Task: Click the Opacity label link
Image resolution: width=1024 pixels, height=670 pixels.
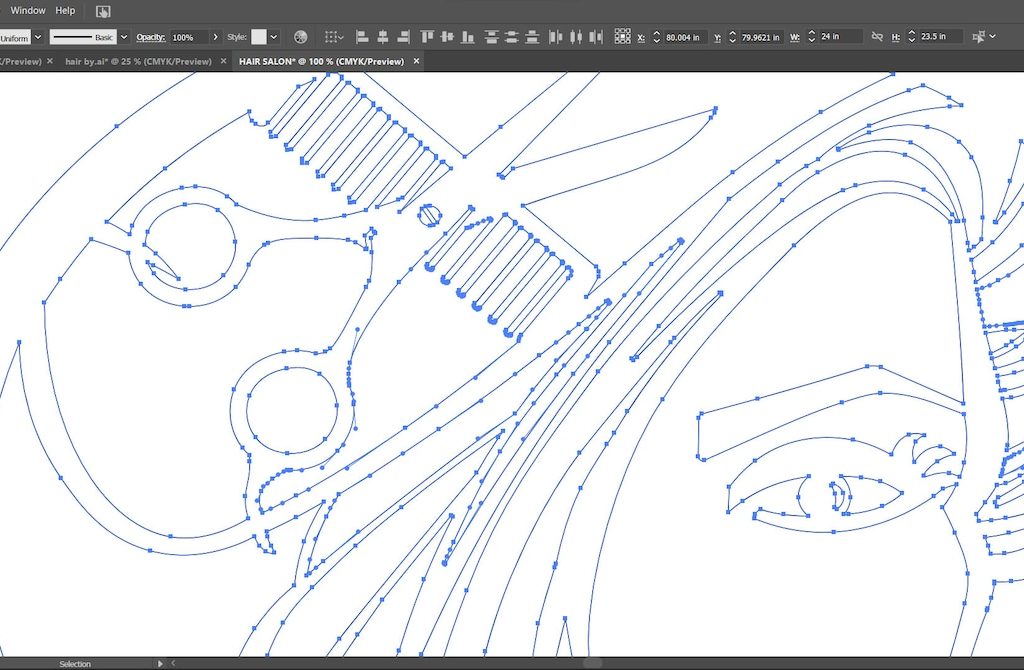Action: coord(150,37)
